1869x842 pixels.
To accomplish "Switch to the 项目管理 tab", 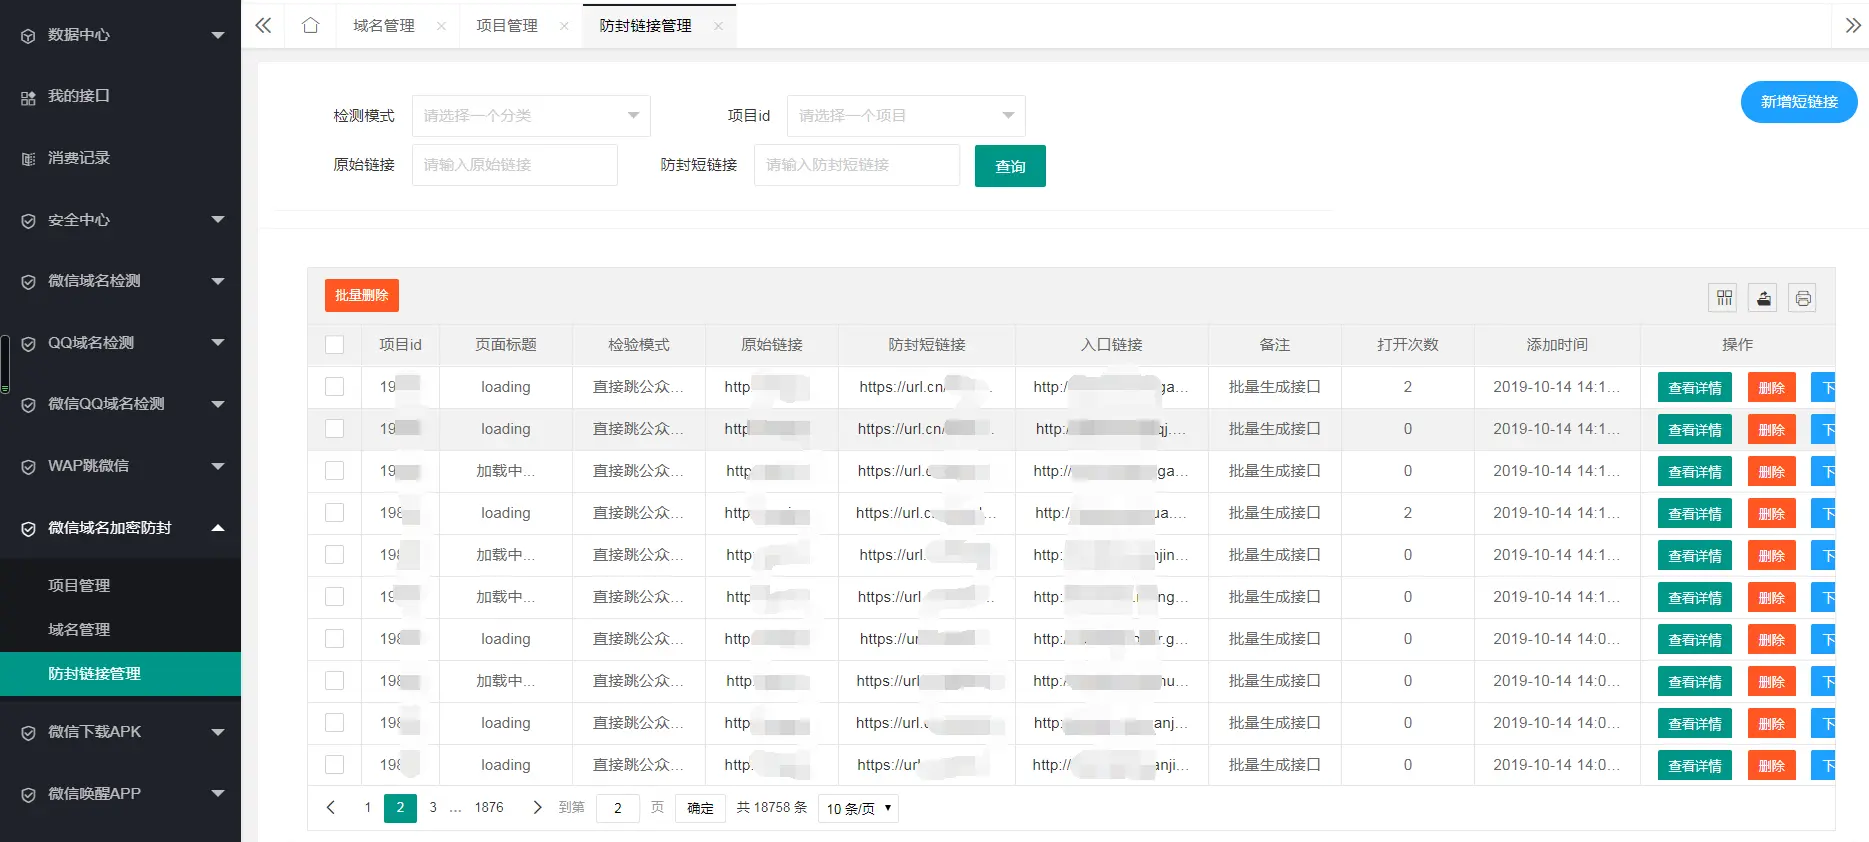I will coord(507,26).
